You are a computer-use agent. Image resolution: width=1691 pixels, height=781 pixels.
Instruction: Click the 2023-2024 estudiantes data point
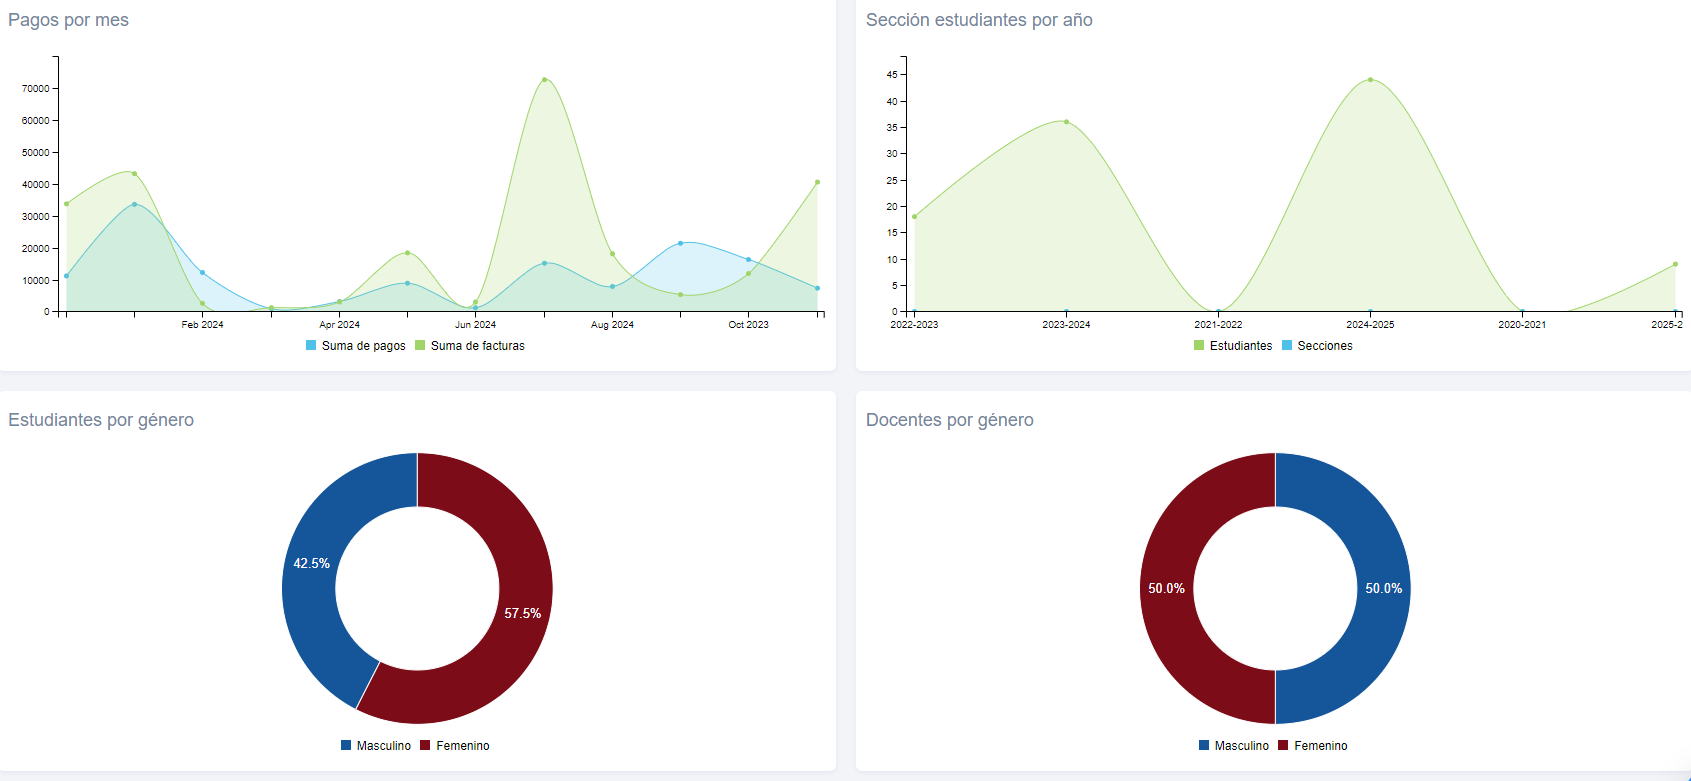(x=1066, y=122)
